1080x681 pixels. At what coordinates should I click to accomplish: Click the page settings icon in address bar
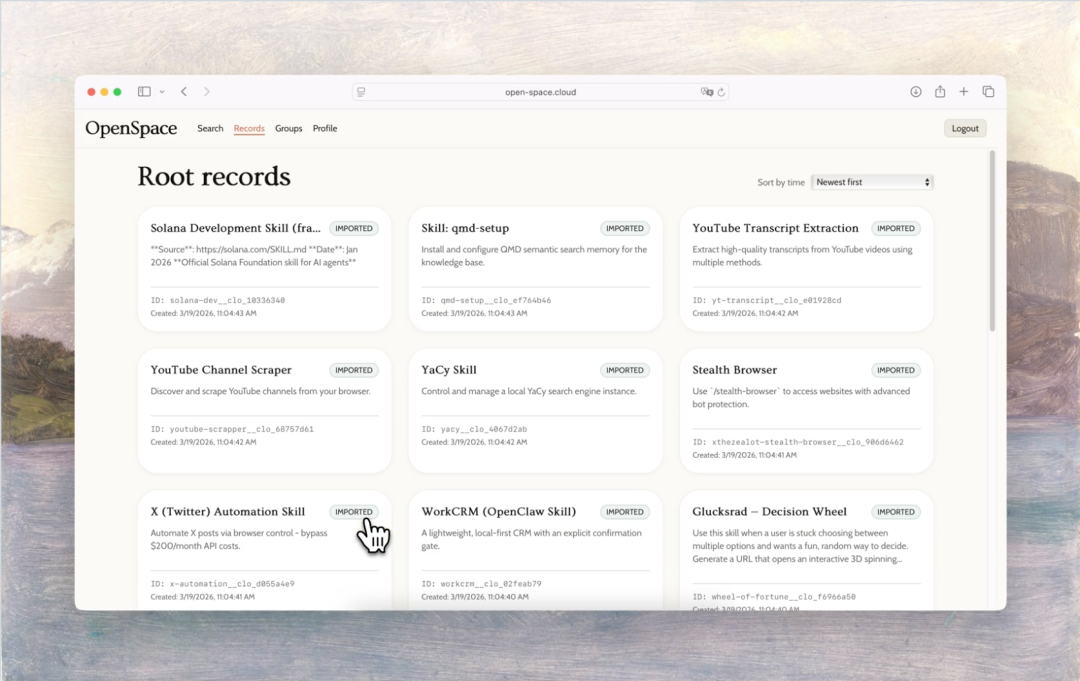tap(361, 92)
